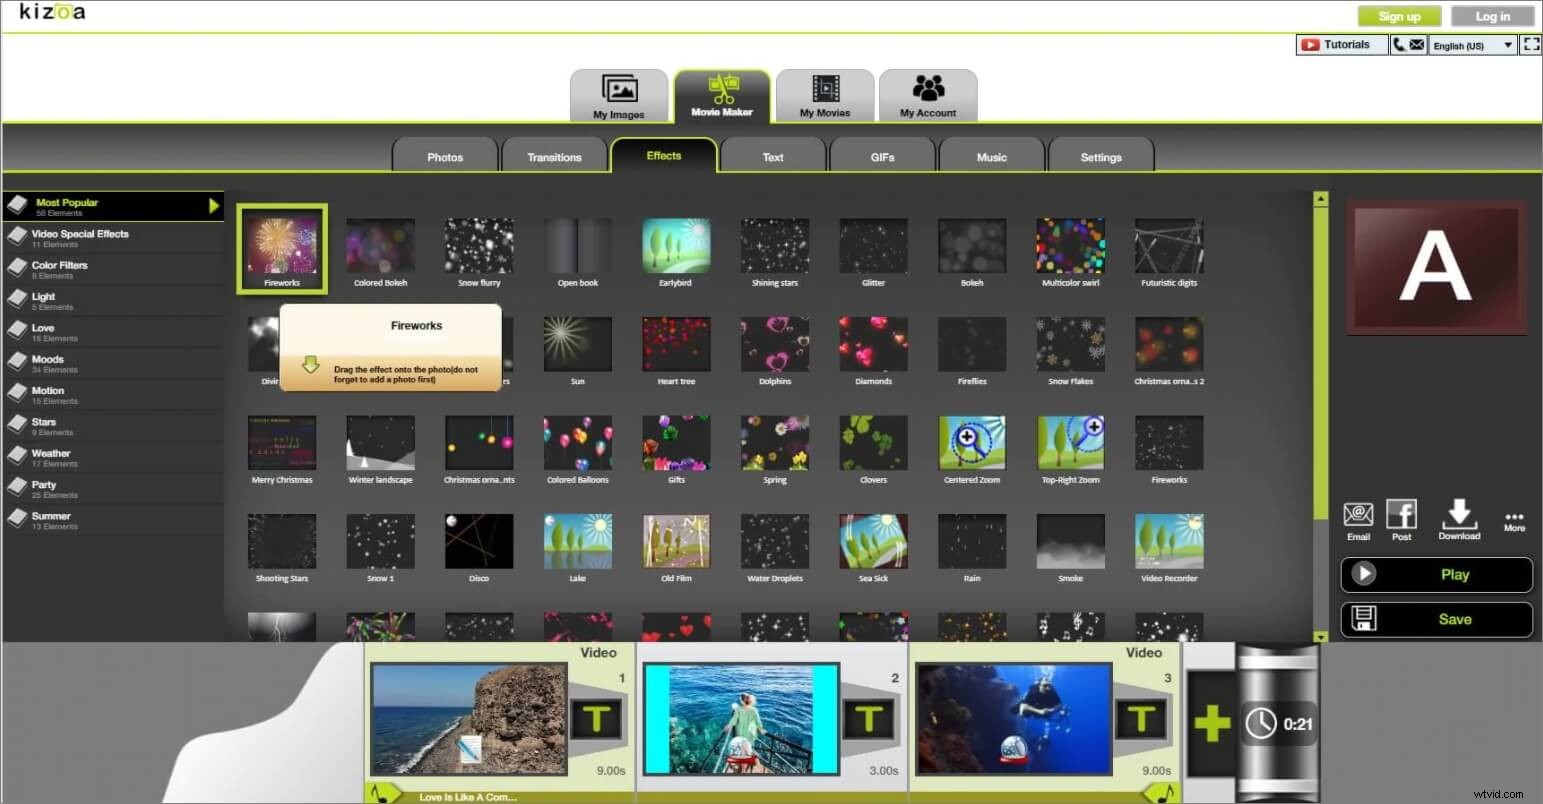Viewport: 1543px width, 804px height.
Task: Select the Snow Flakes effect thumbnail
Action: coord(1070,343)
